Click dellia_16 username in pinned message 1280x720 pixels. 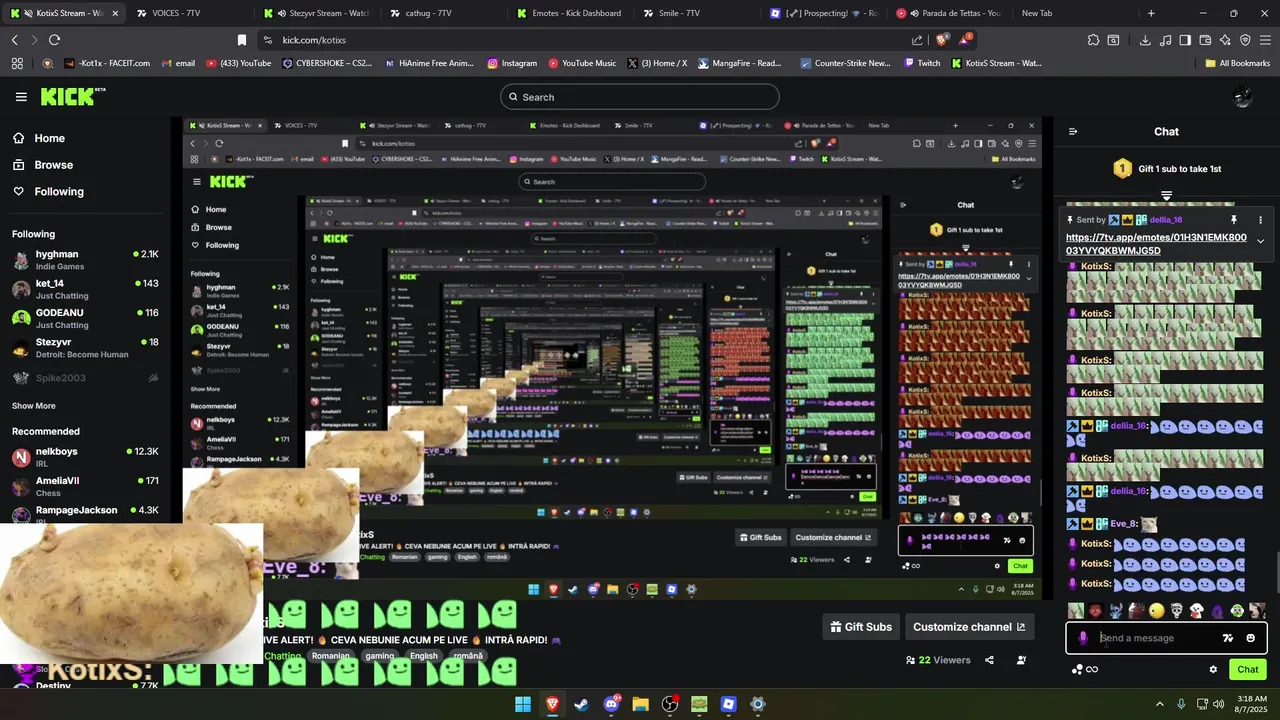click(1166, 220)
